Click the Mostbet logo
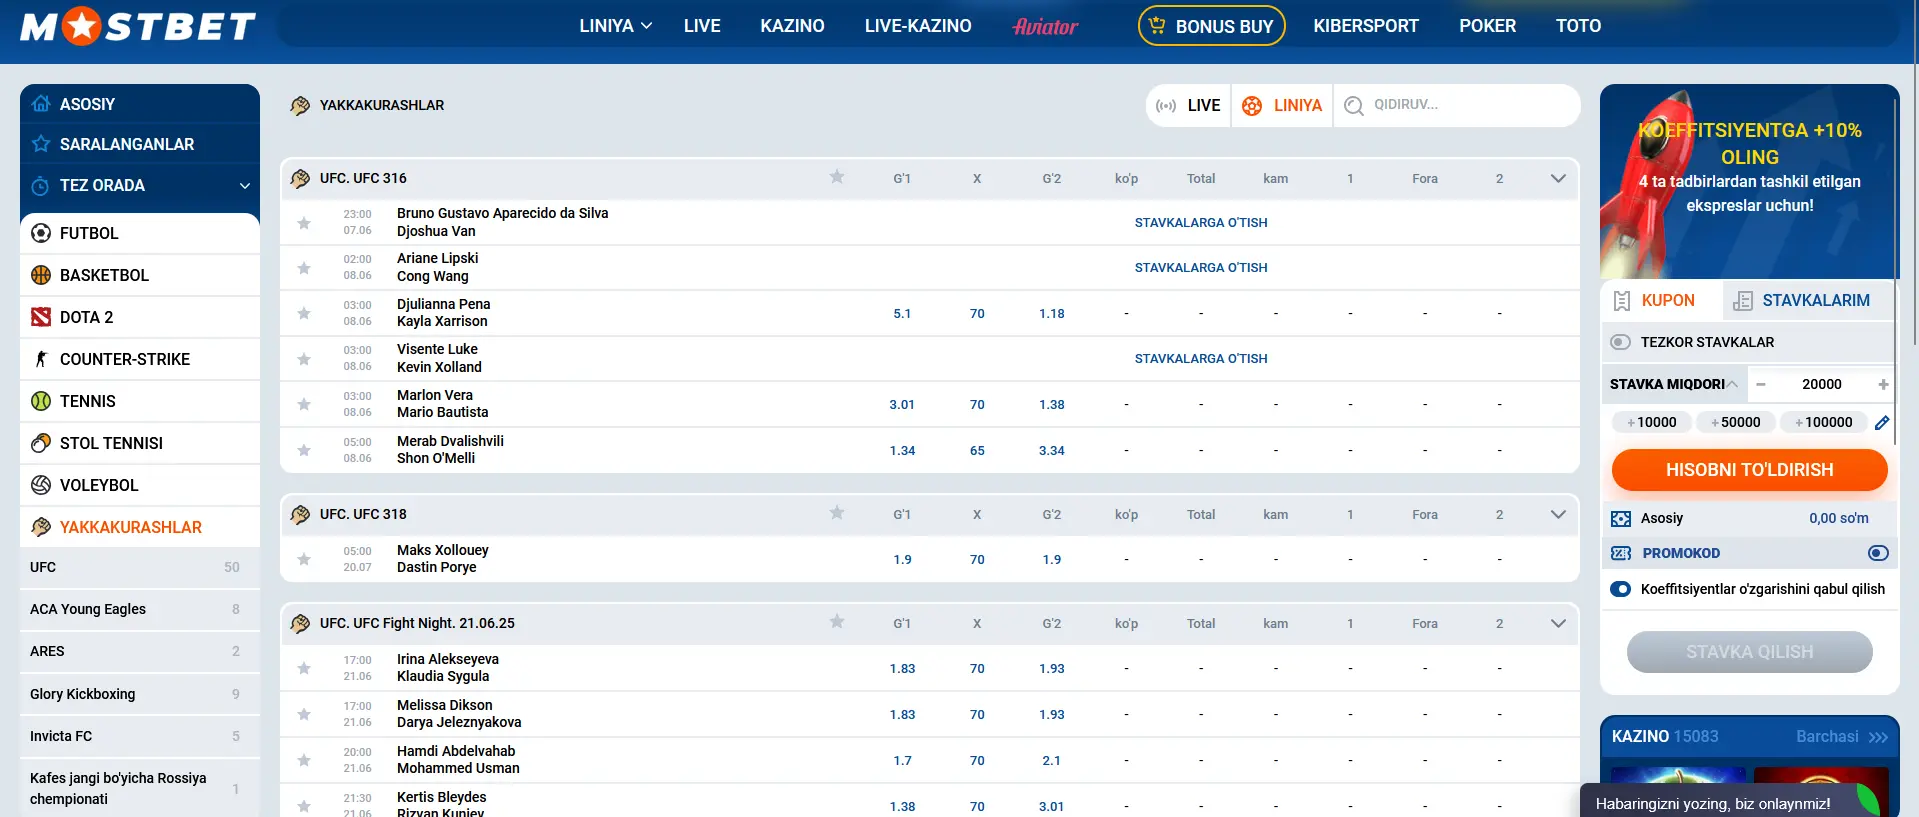The height and width of the screenshot is (817, 1919). coord(138,26)
